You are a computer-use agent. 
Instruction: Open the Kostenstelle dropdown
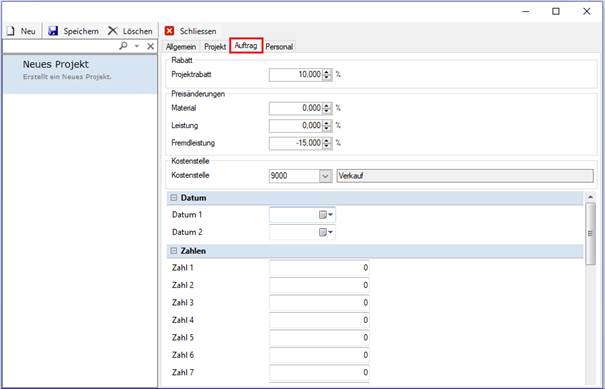point(326,176)
